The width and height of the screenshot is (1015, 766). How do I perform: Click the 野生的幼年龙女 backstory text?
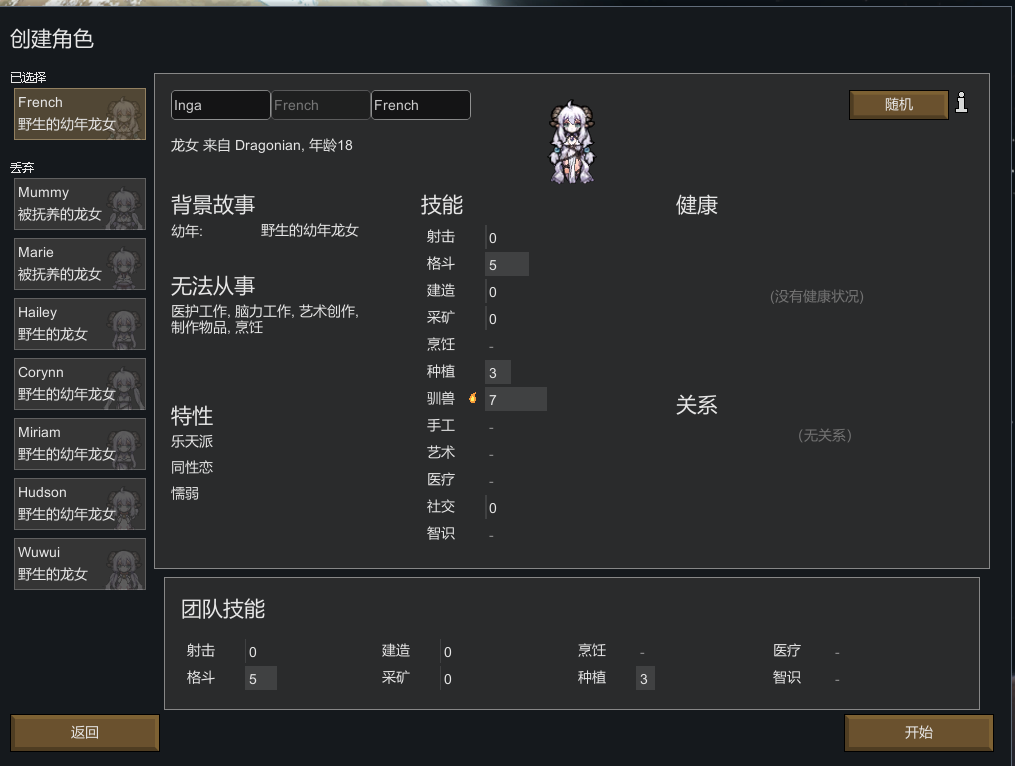[309, 231]
